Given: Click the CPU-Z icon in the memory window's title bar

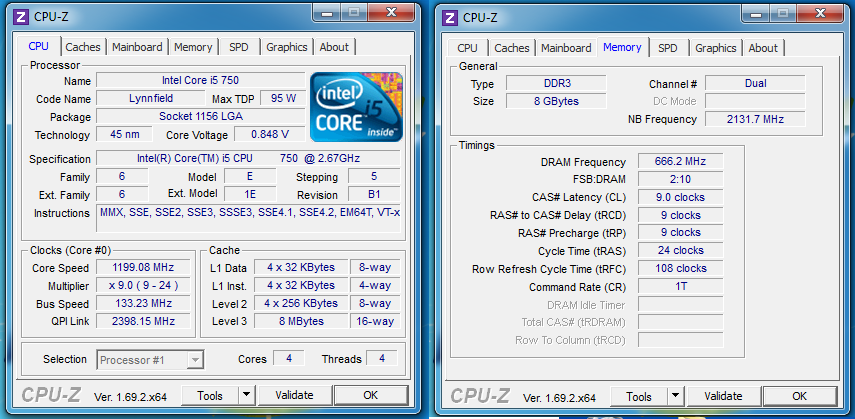Looking at the screenshot, I should tap(449, 17).
